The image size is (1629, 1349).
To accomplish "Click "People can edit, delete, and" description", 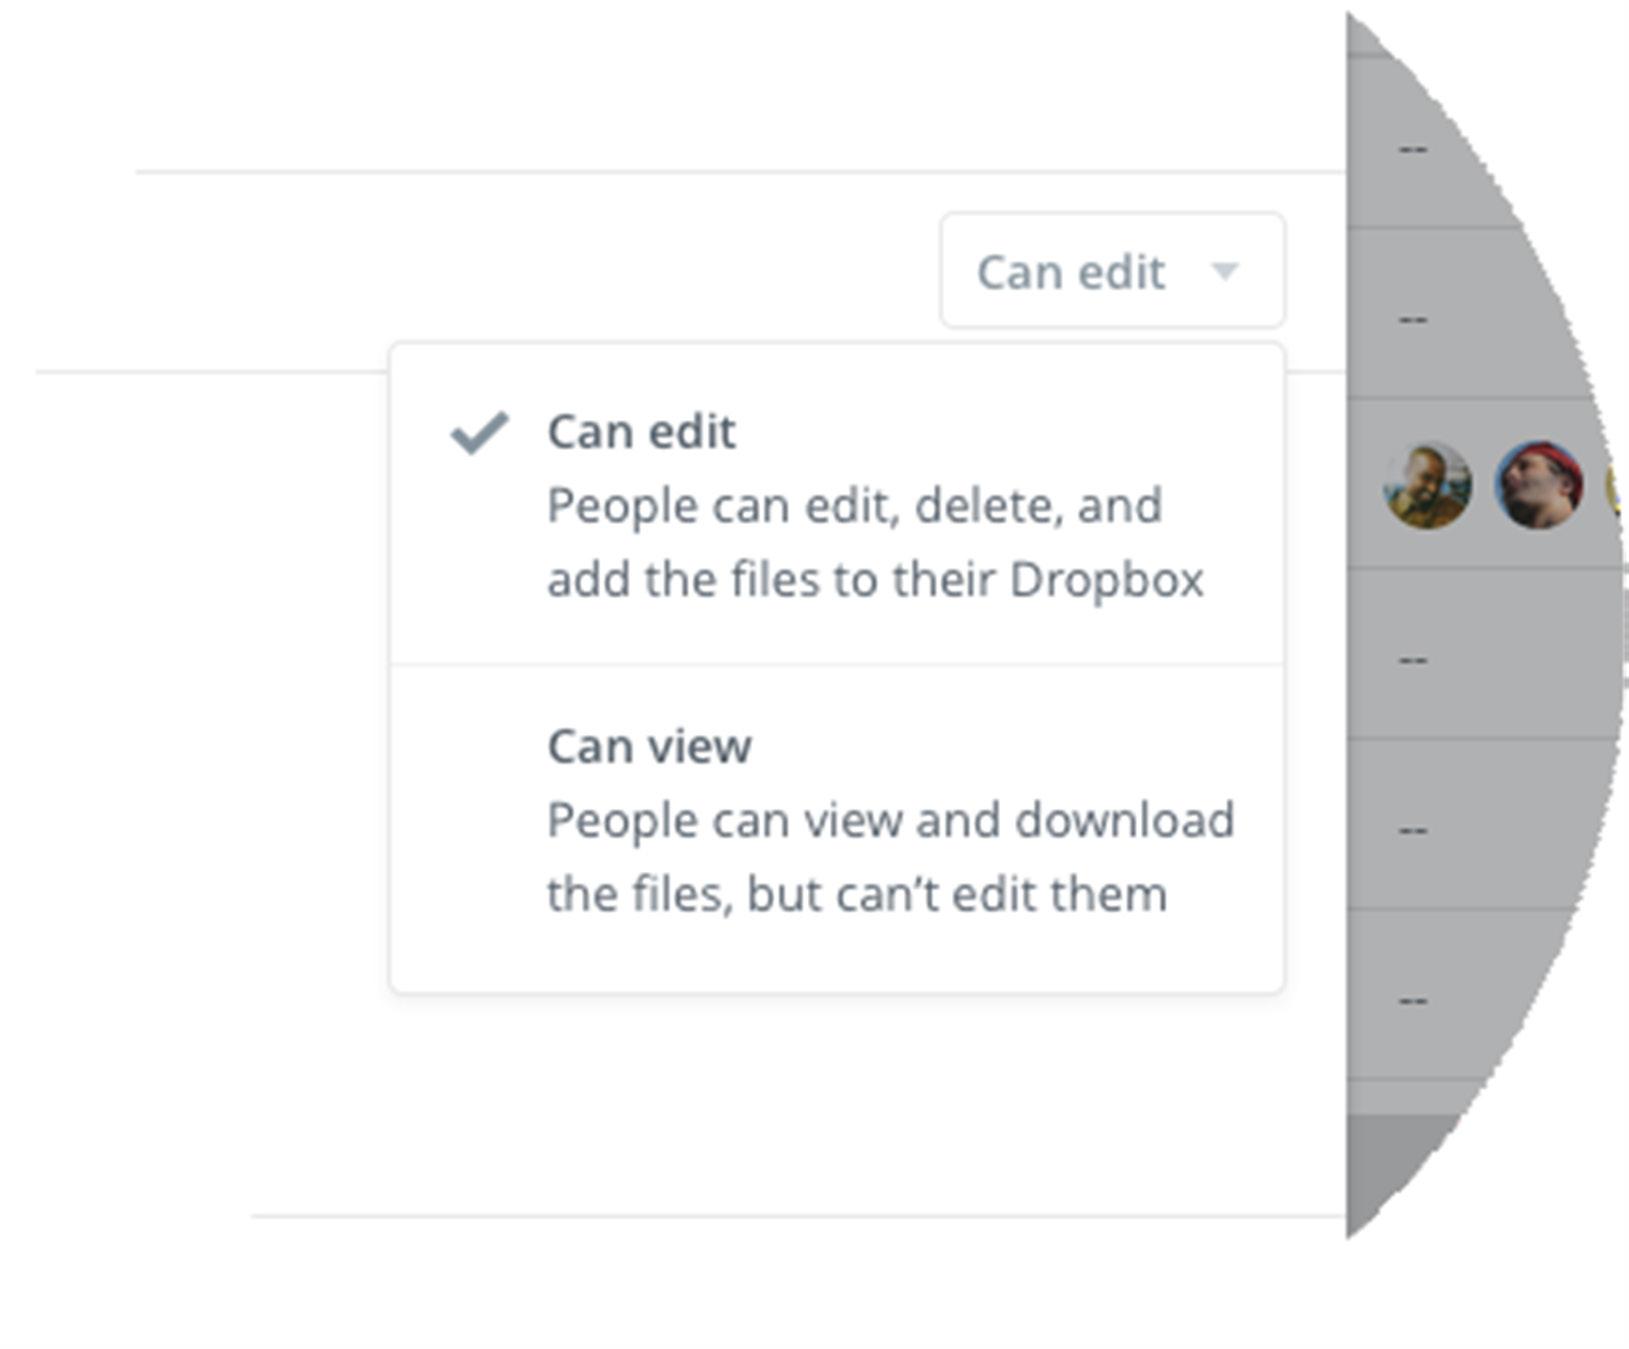I will click(x=854, y=506).
